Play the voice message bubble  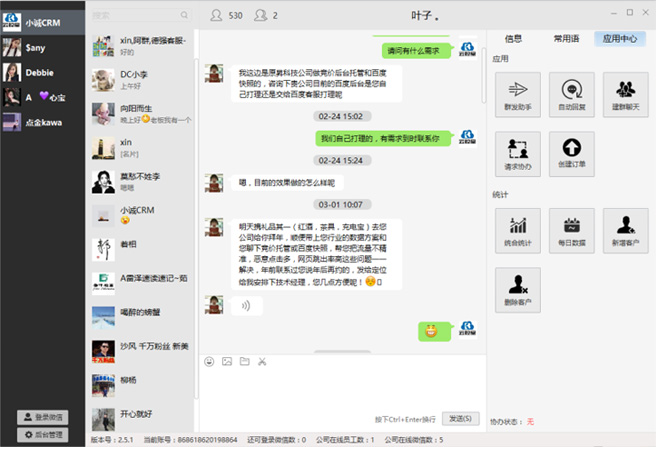pos(246,306)
